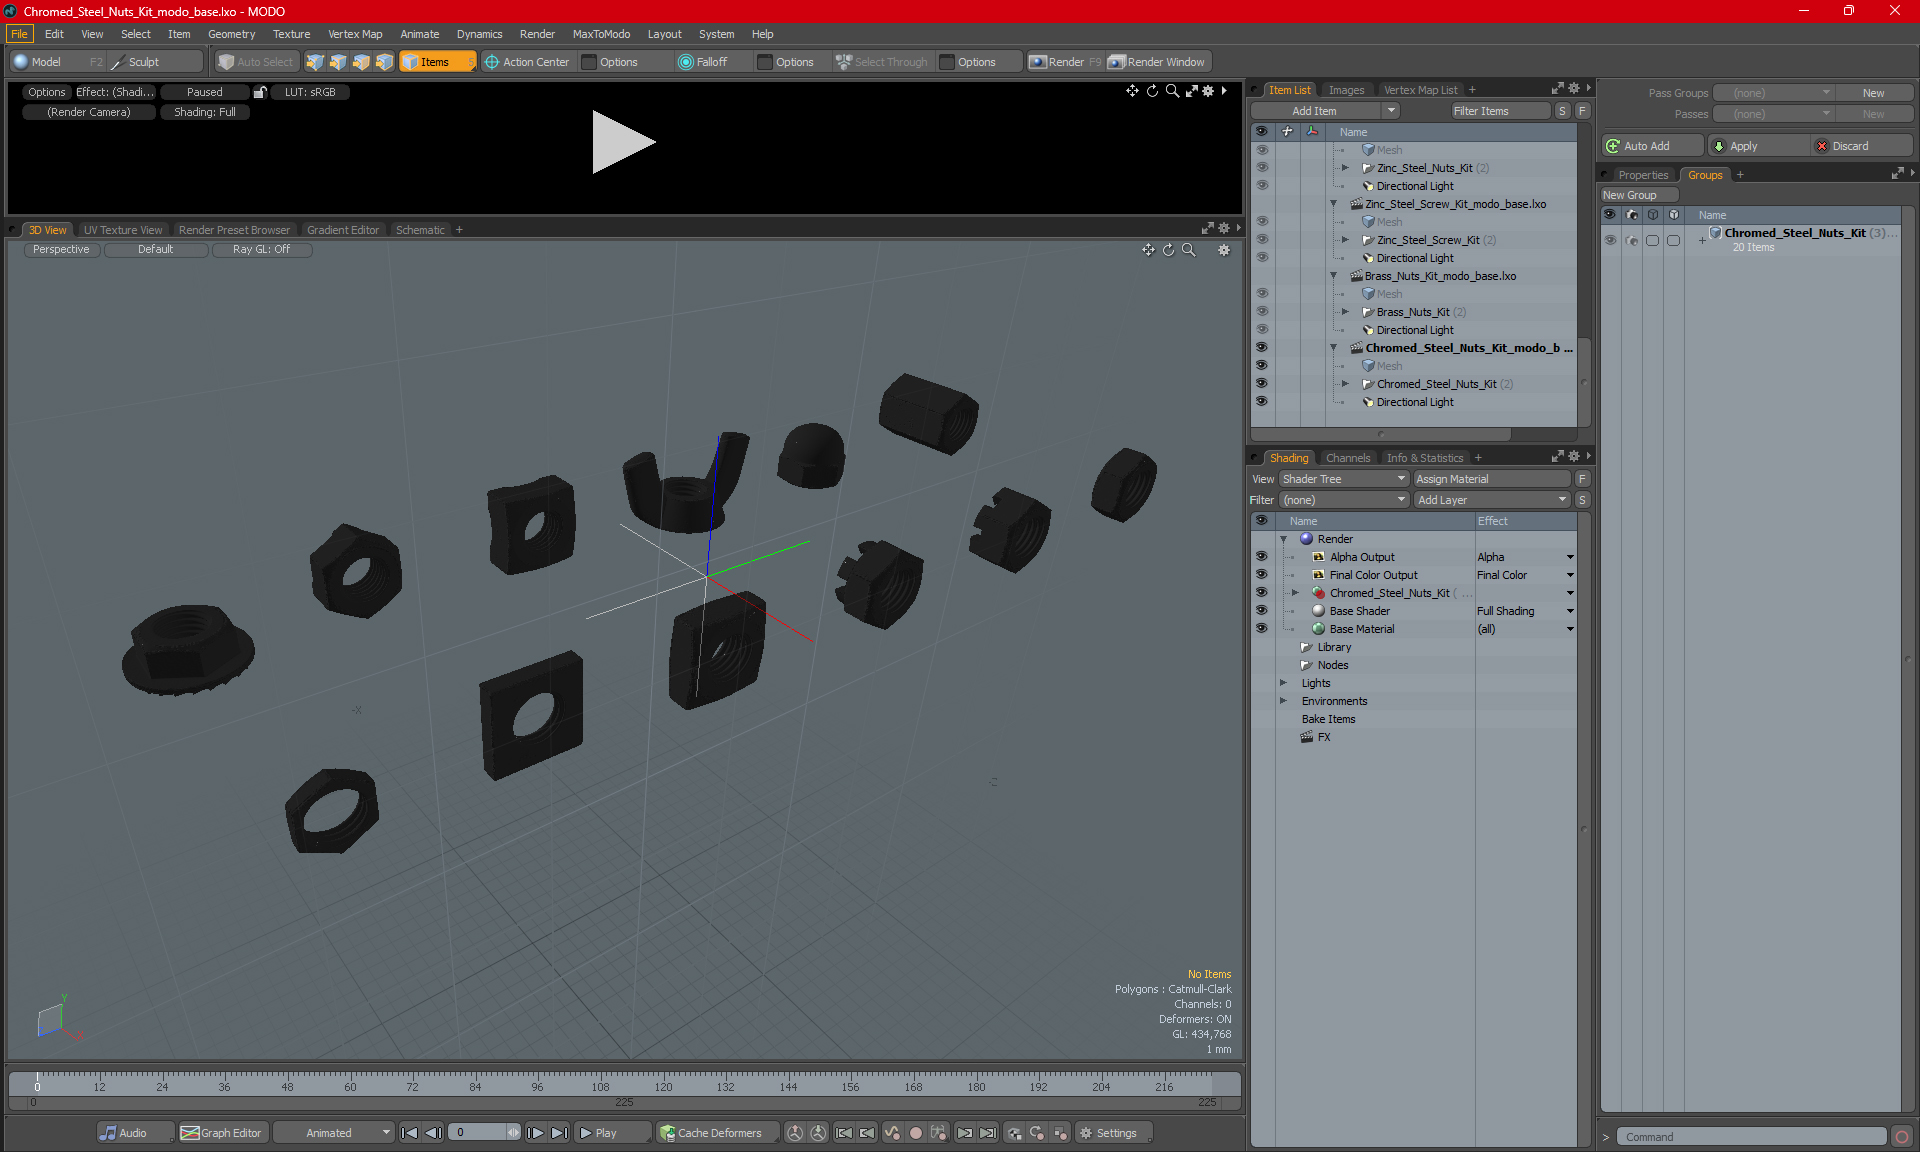
Task: Click Assign Material button
Action: [x=1493, y=479]
